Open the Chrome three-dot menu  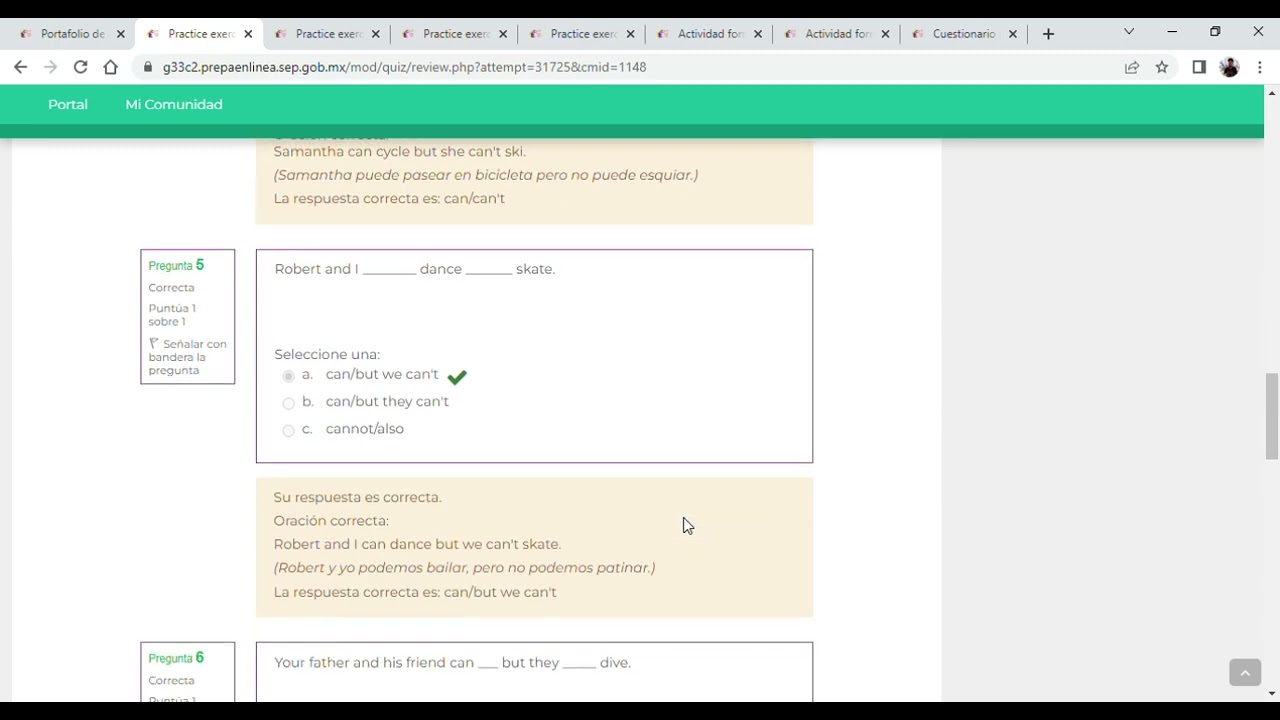click(x=1260, y=67)
